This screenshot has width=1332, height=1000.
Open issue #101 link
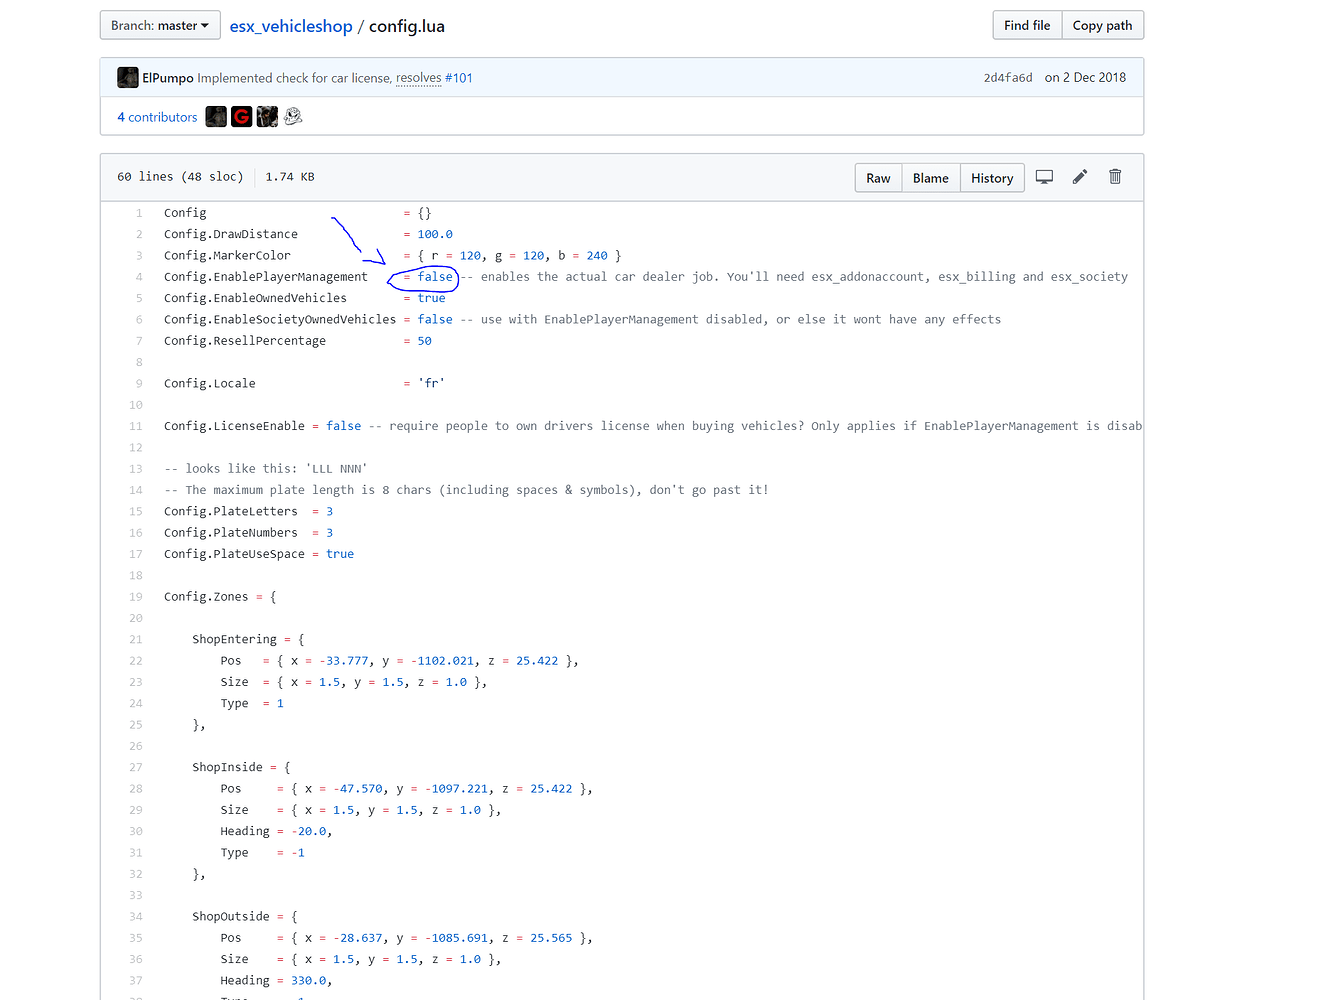pos(459,78)
